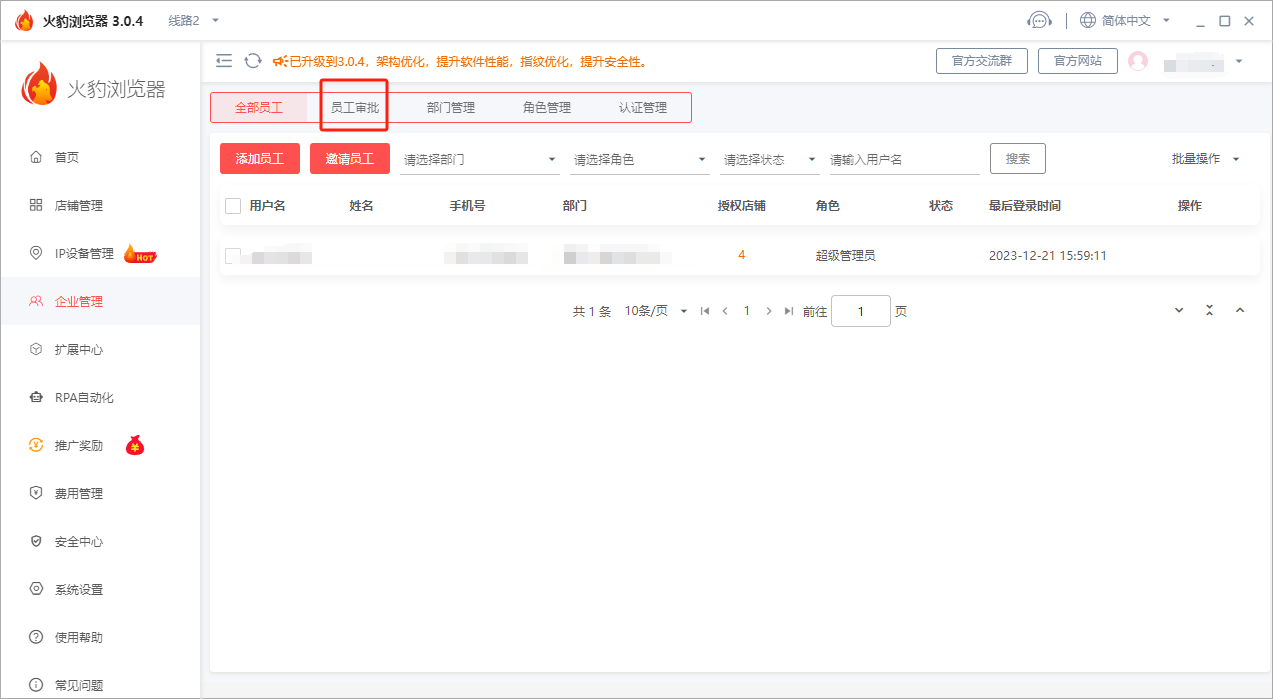Open 推广奖励 with the red packet badge
Viewport: 1273px width, 699px height.
[35, 445]
